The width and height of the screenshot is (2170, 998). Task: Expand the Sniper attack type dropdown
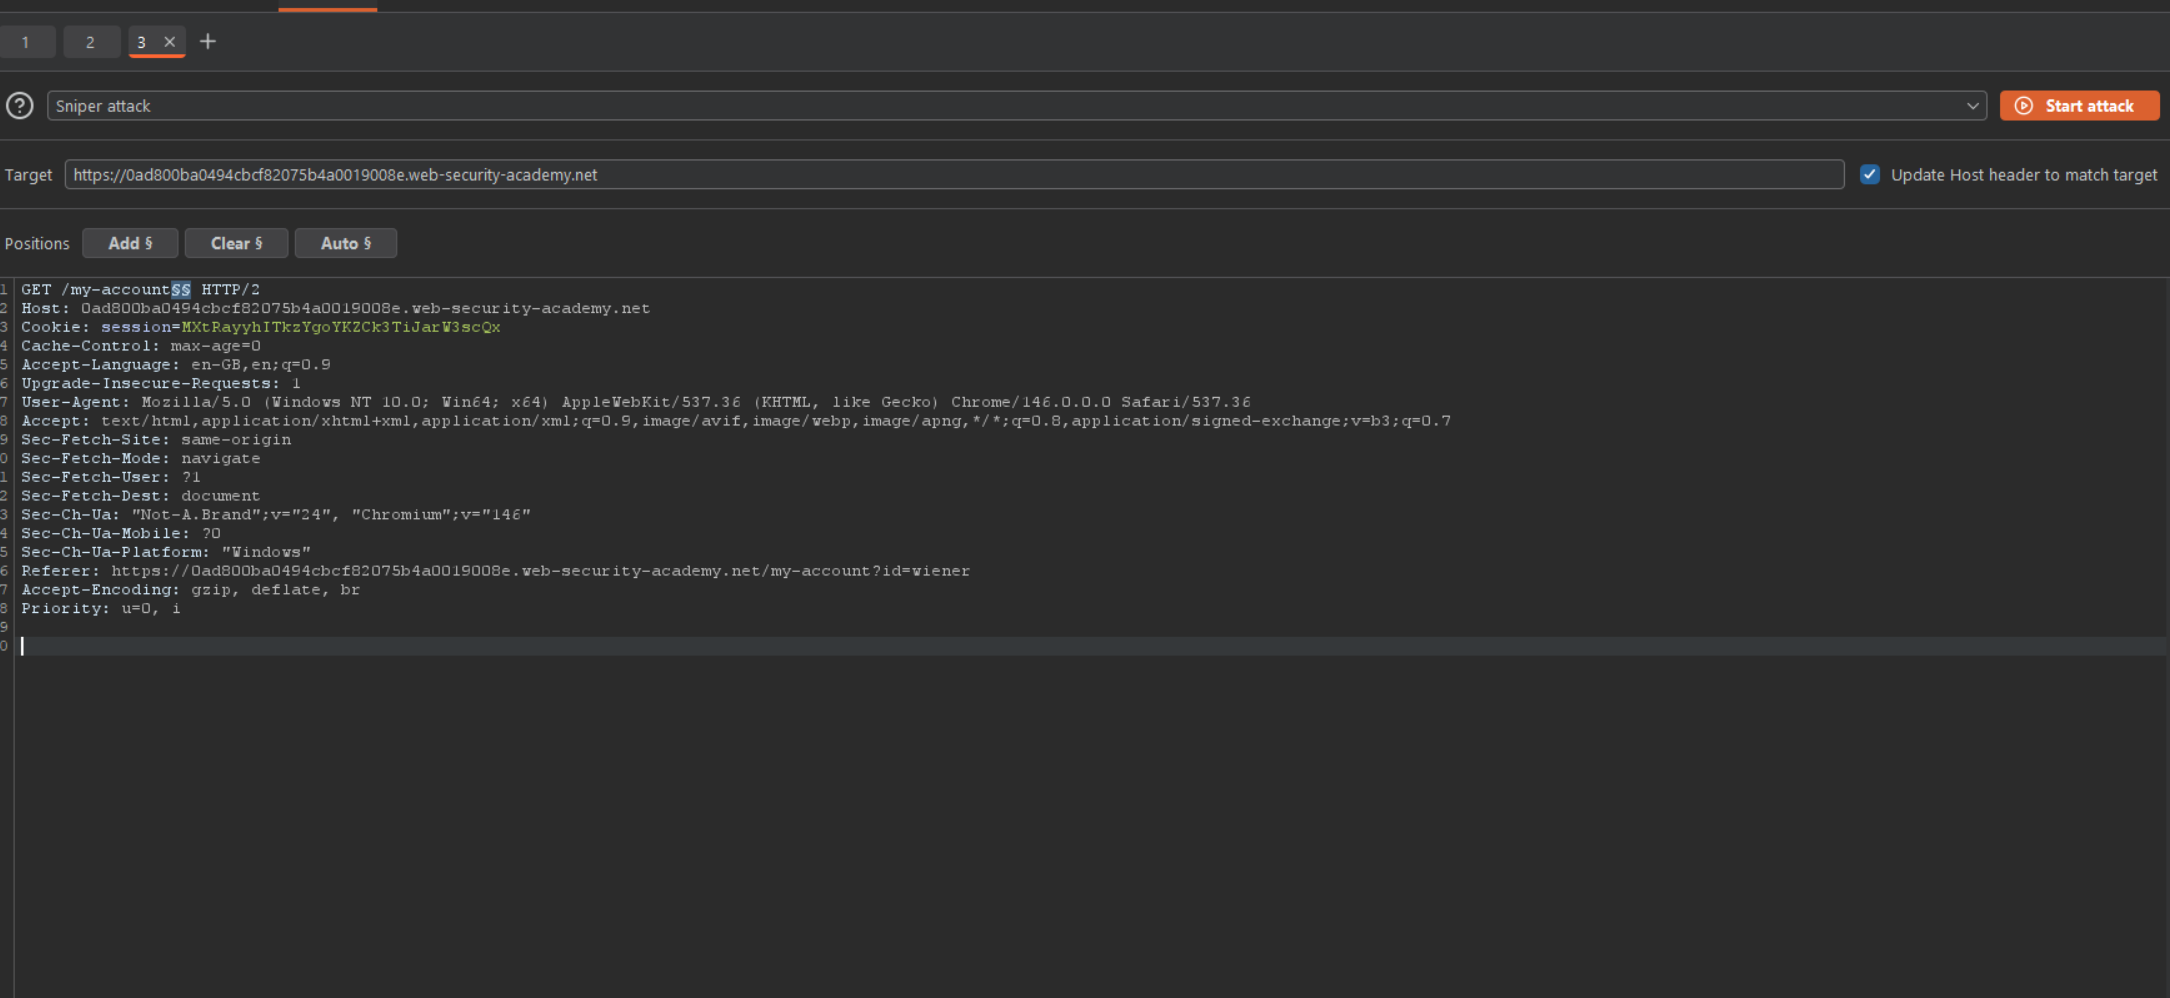(x=1016, y=106)
